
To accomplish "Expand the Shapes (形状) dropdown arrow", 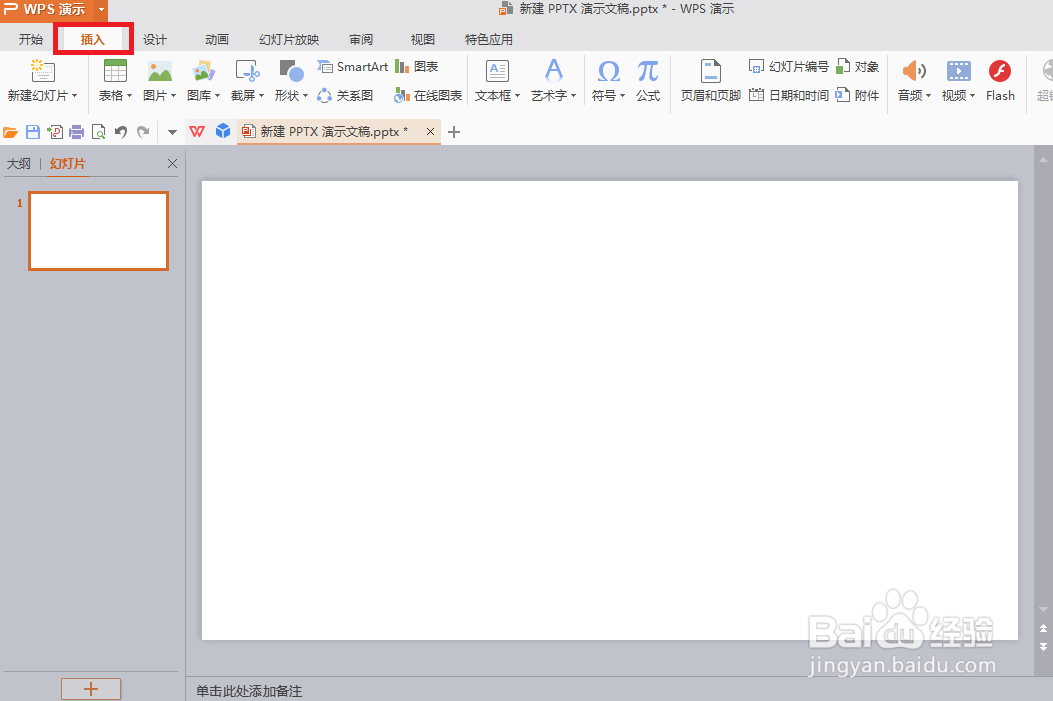I will [x=305, y=96].
